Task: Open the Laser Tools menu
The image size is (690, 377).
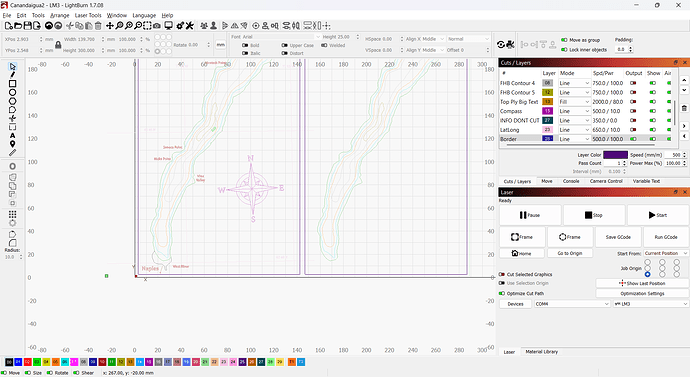Action: (x=88, y=15)
